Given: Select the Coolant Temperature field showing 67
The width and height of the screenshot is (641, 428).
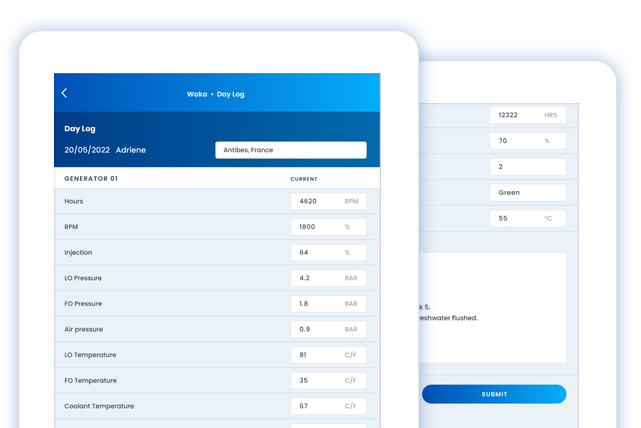Looking at the screenshot, I should coord(328,406).
